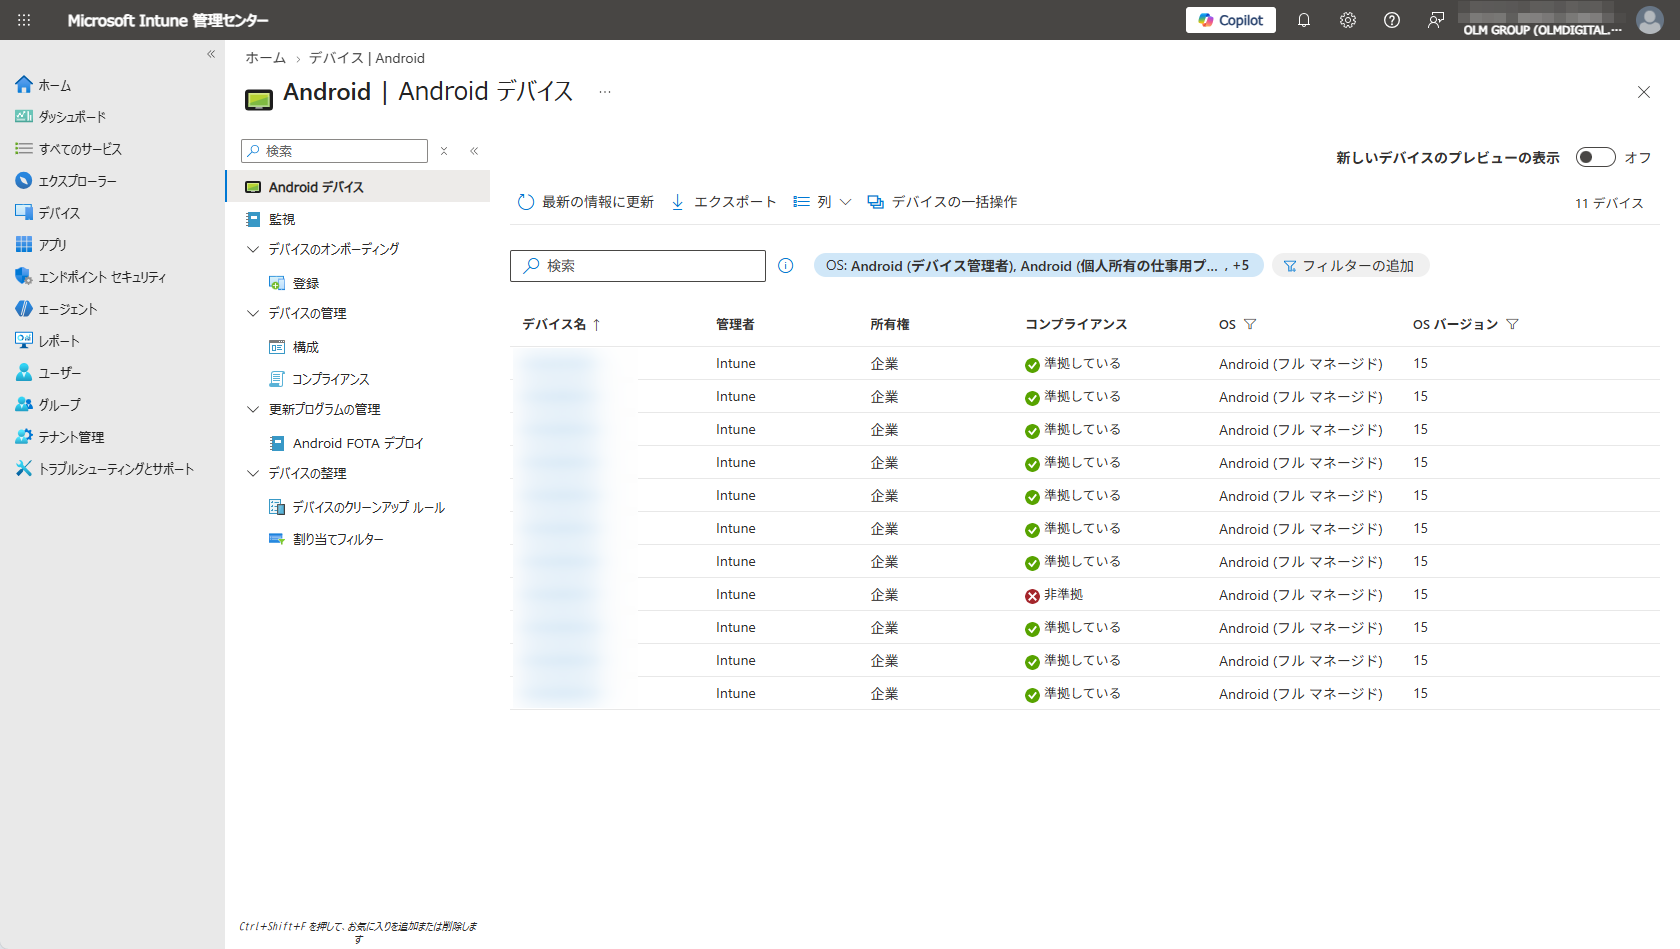The height and width of the screenshot is (949, 1680).
Task: Open the 列 columns dropdown
Action: [822, 202]
